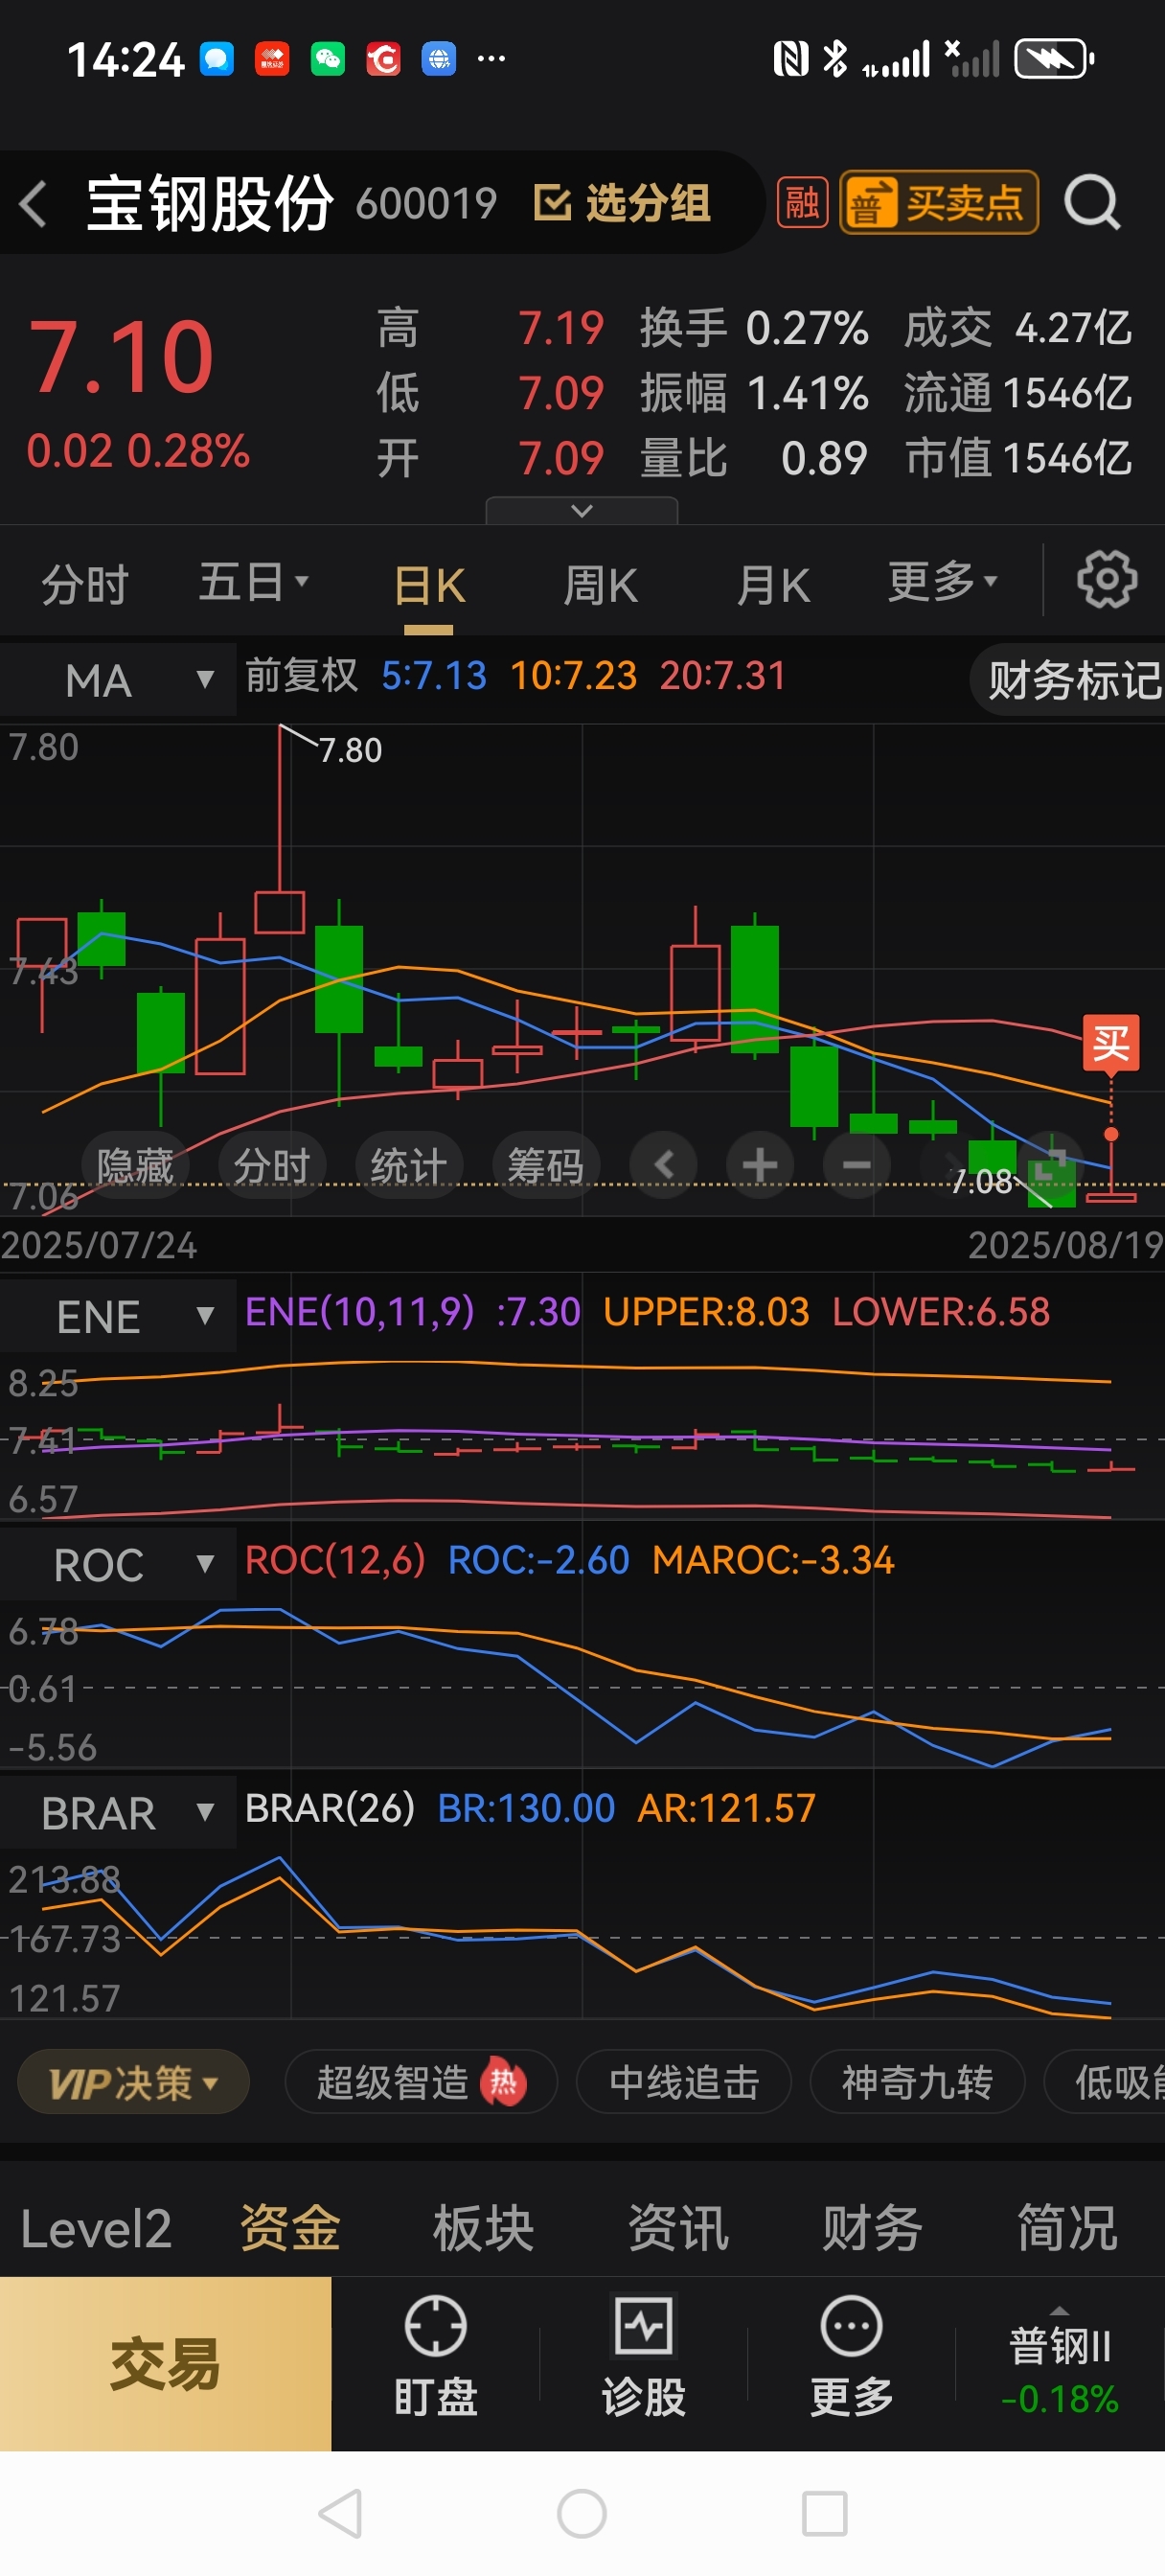Move chart left with arrow button

tap(663, 1164)
